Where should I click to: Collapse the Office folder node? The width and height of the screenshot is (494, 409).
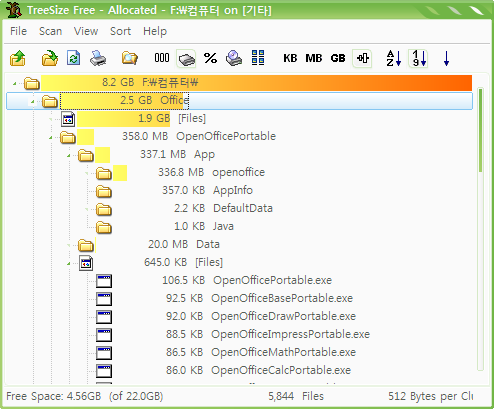32,101
